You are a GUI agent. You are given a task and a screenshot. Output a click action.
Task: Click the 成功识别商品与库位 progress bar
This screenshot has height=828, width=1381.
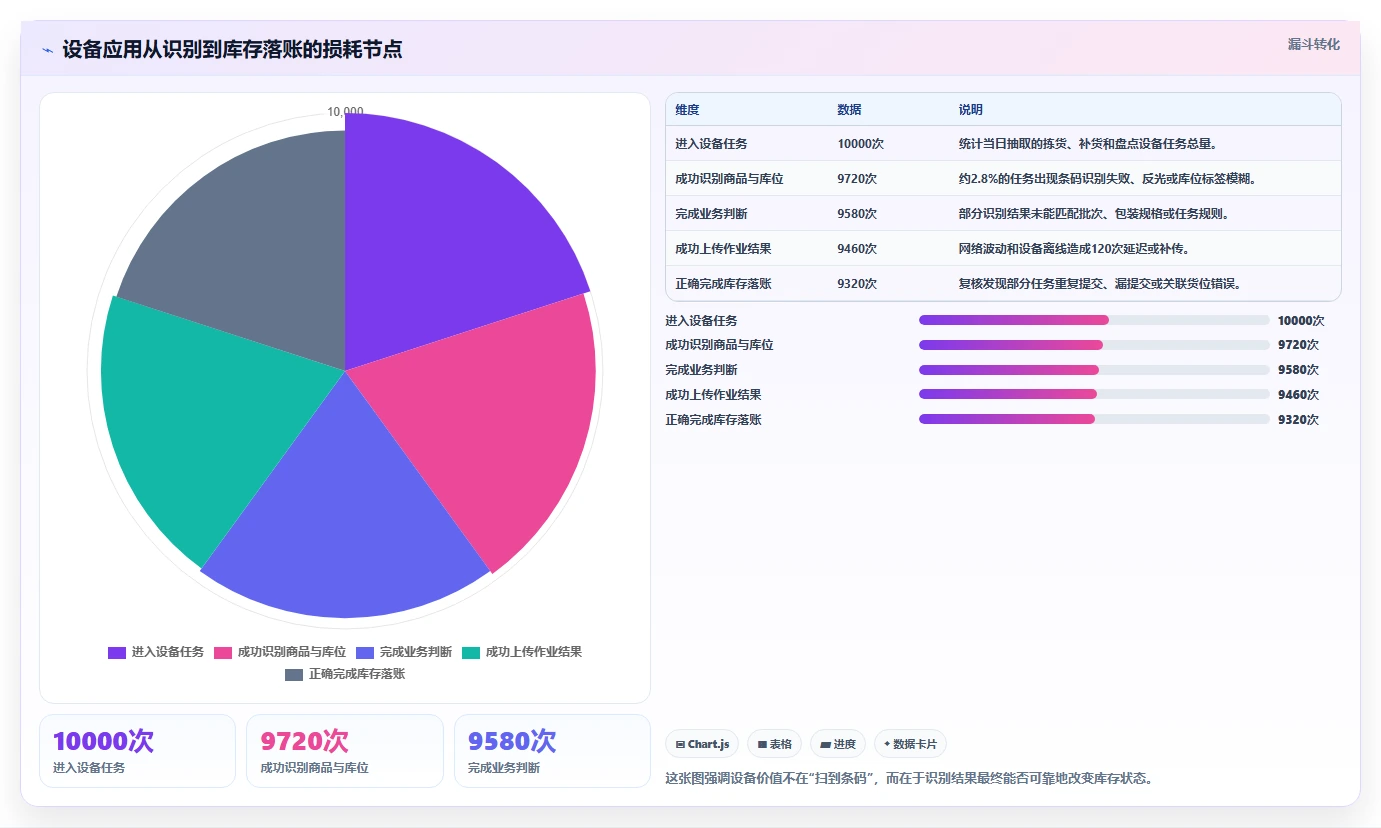tap(1094, 345)
